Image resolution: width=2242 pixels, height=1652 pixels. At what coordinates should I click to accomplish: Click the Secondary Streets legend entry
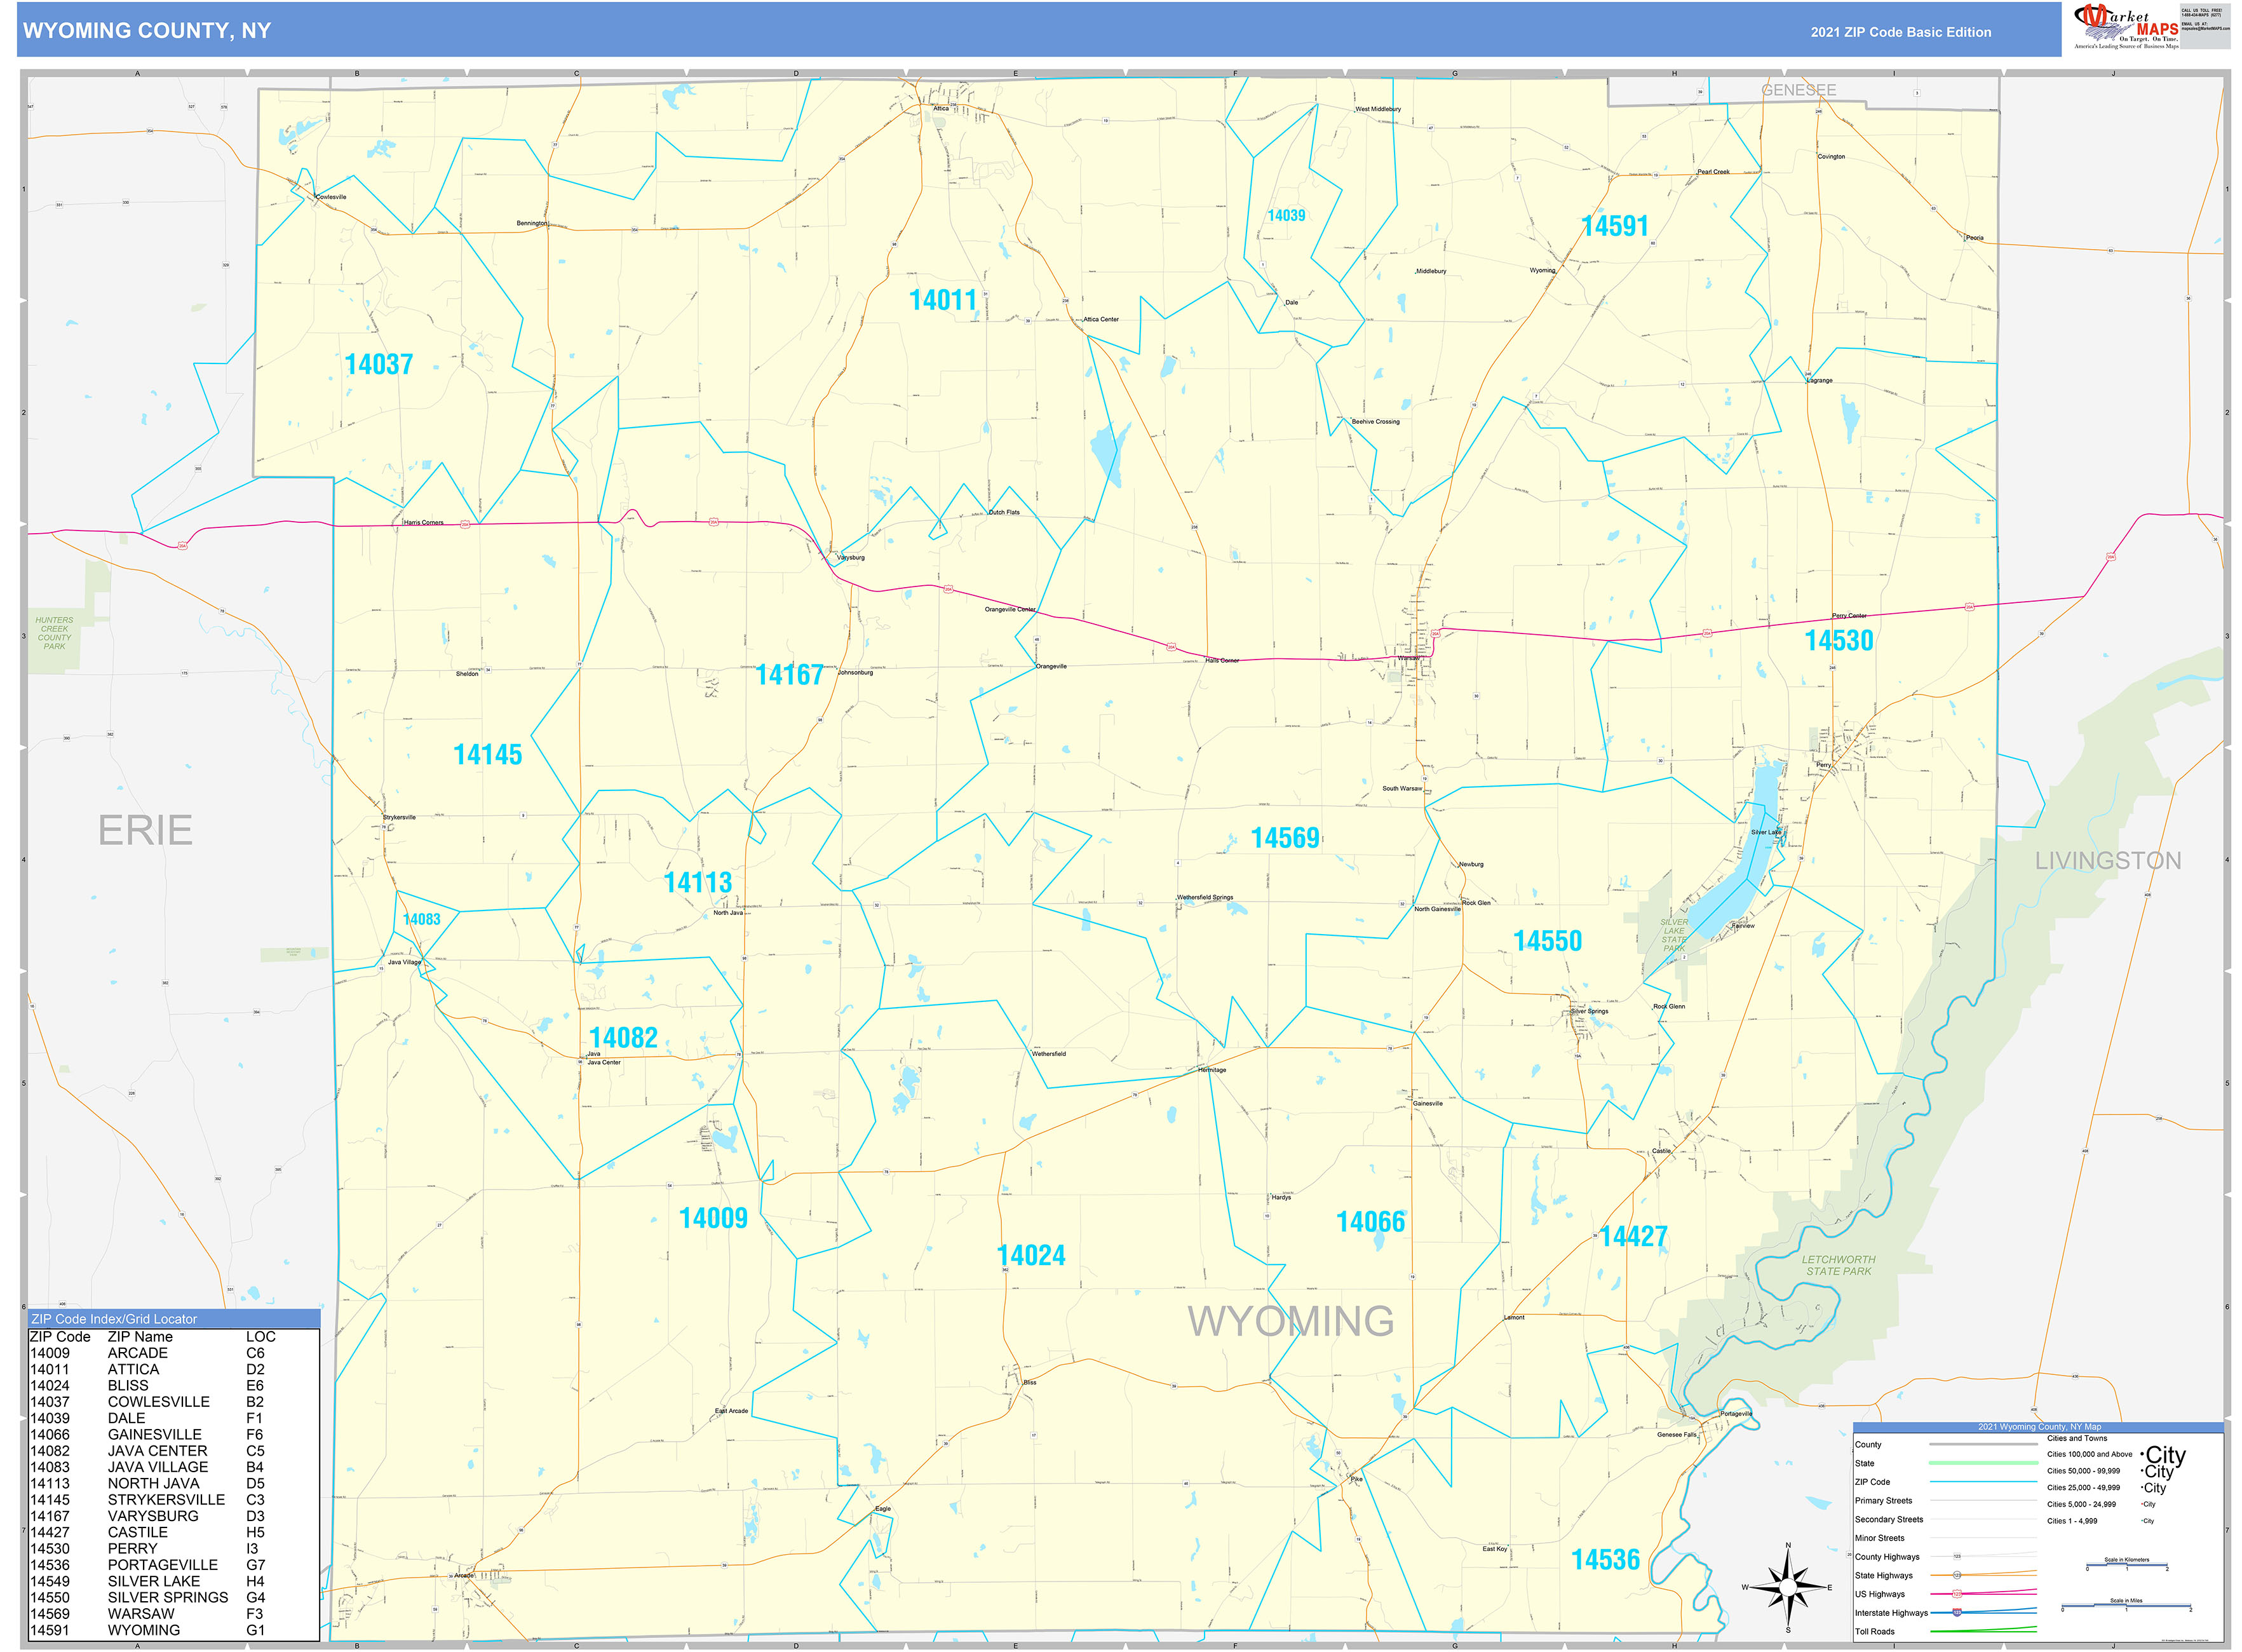tap(1946, 1519)
